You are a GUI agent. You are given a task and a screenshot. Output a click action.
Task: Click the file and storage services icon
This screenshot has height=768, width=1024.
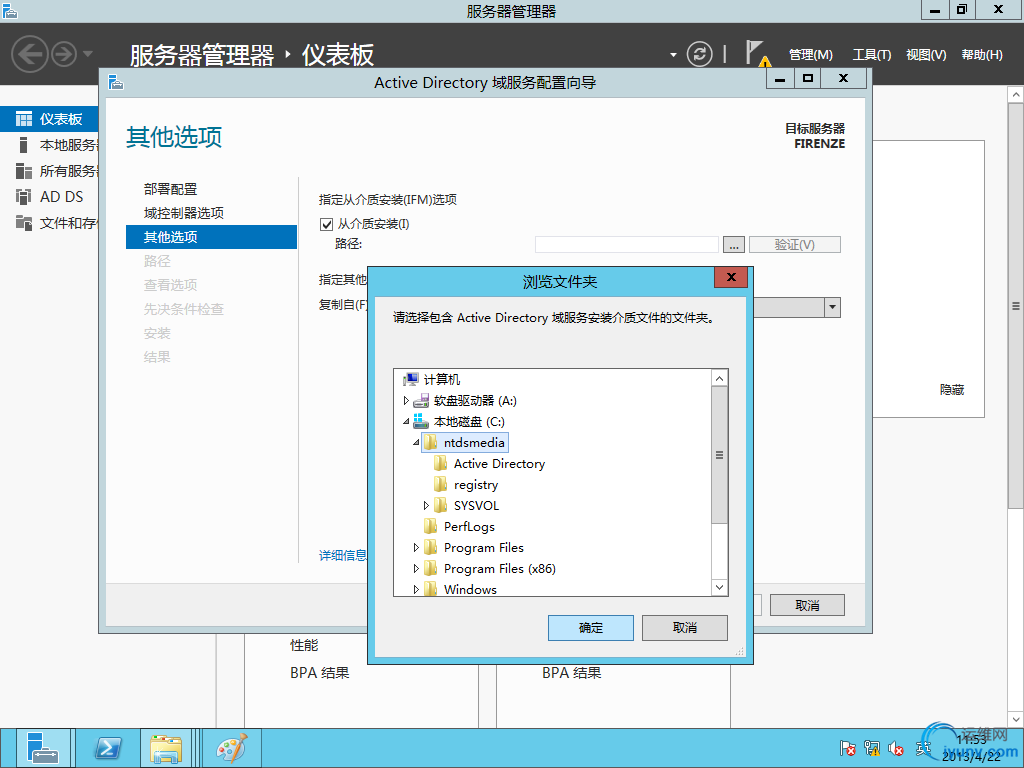[24, 223]
